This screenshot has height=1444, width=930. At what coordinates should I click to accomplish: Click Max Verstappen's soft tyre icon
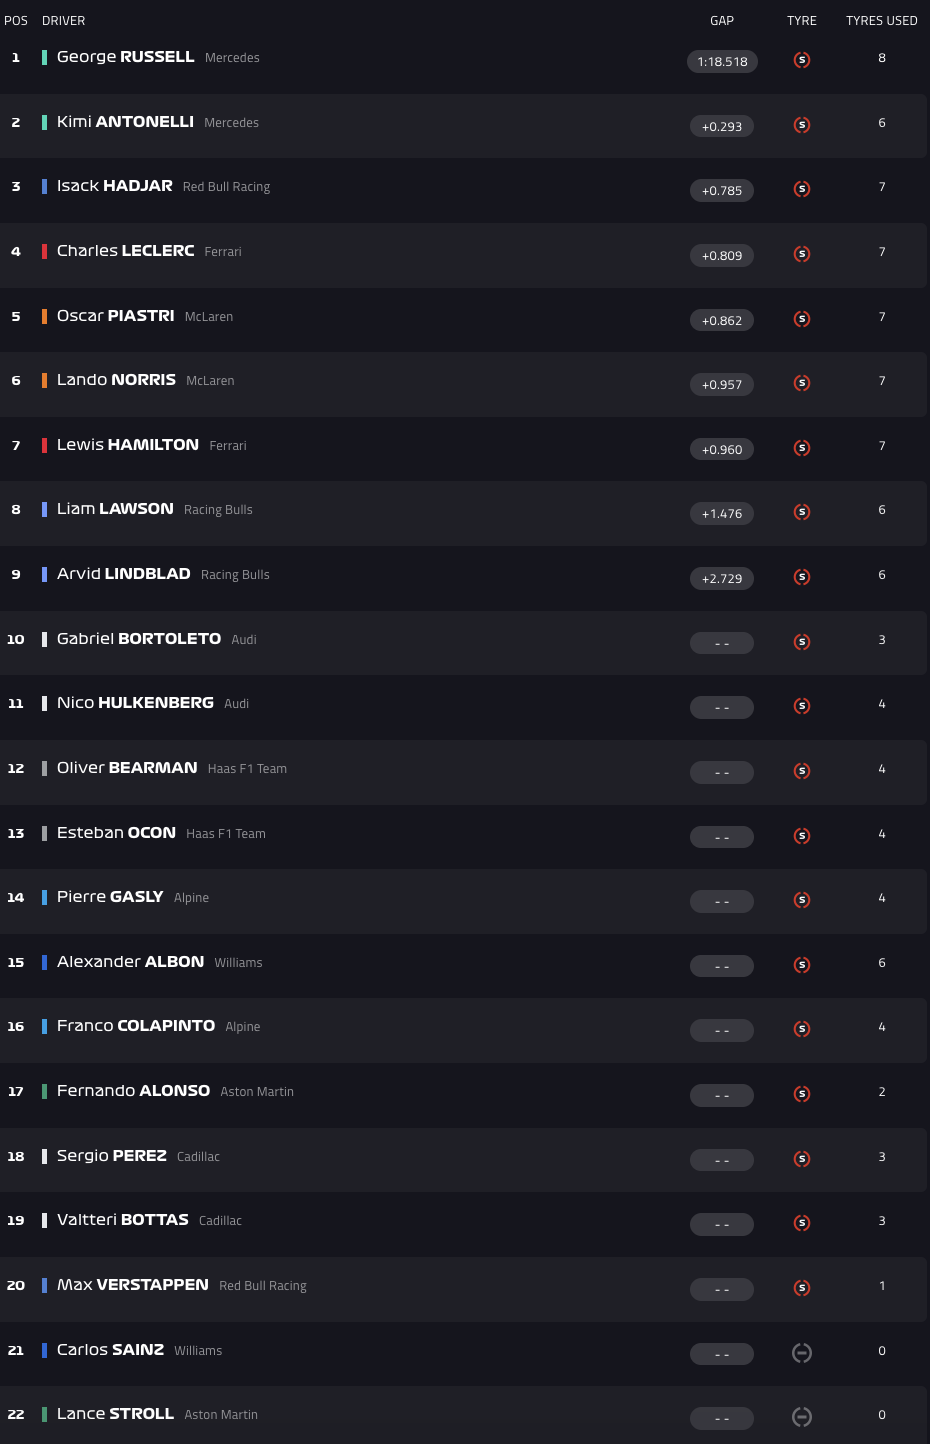click(x=802, y=1288)
